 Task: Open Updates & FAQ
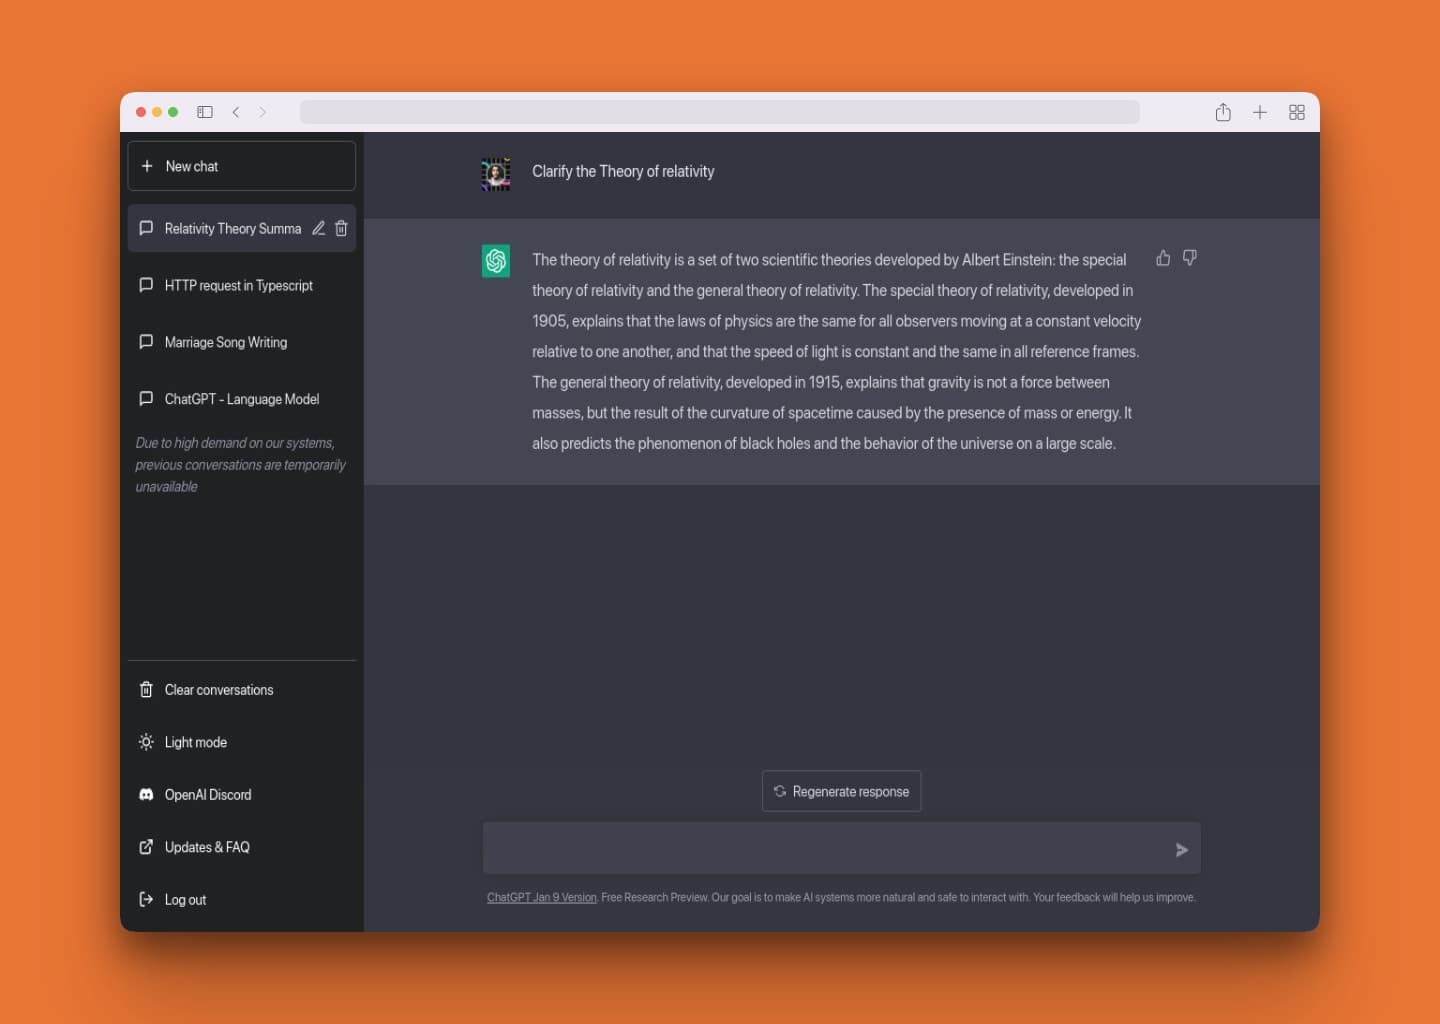pyautogui.click(x=241, y=847)
